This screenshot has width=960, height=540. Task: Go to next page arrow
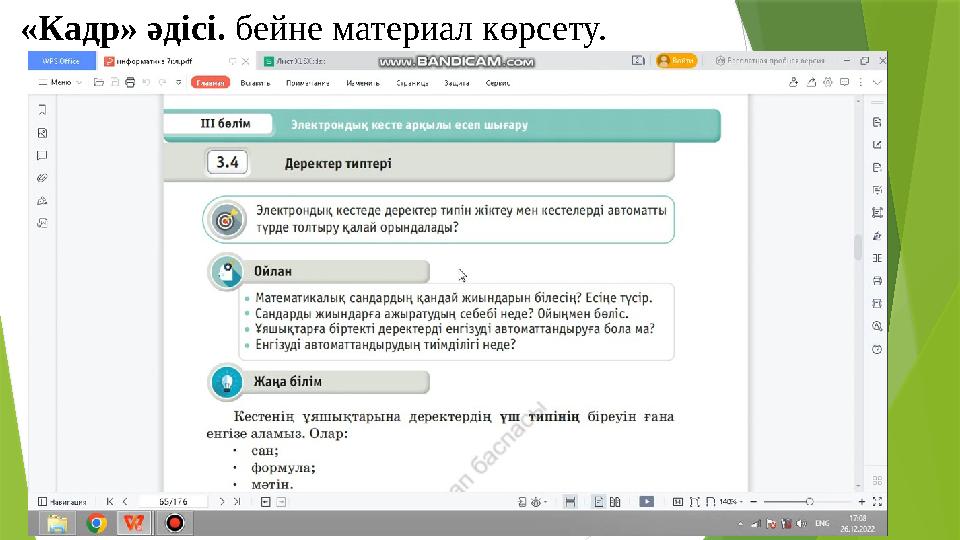[222, 501]
